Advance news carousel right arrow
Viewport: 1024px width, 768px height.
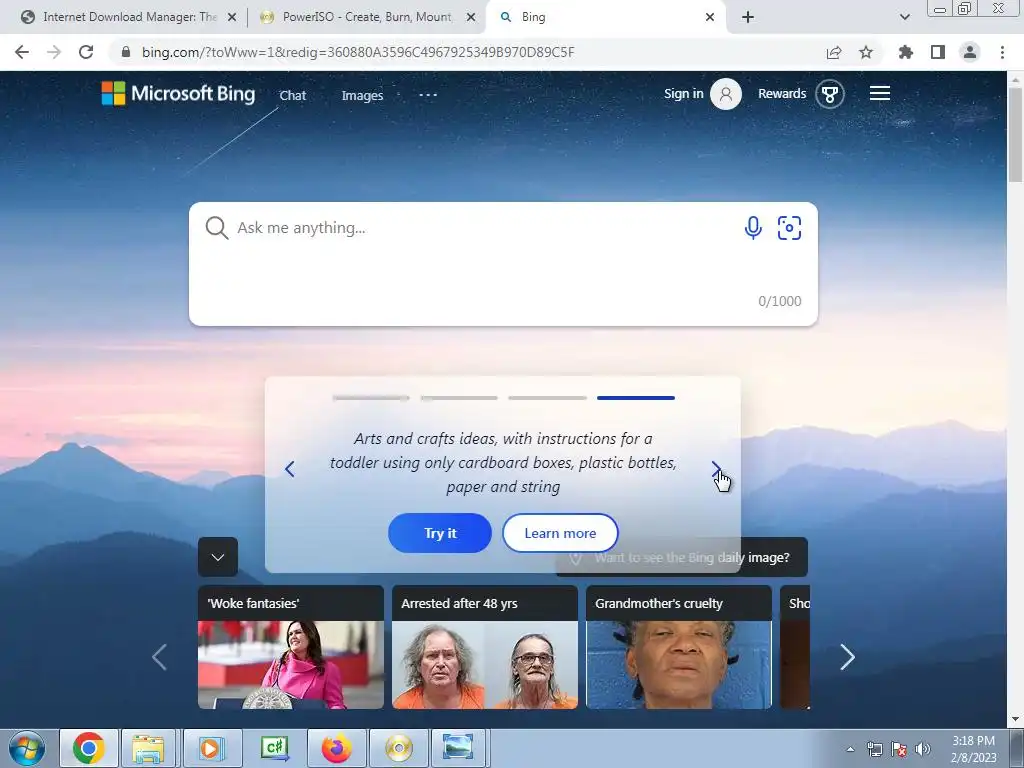[x=847, y=657]
